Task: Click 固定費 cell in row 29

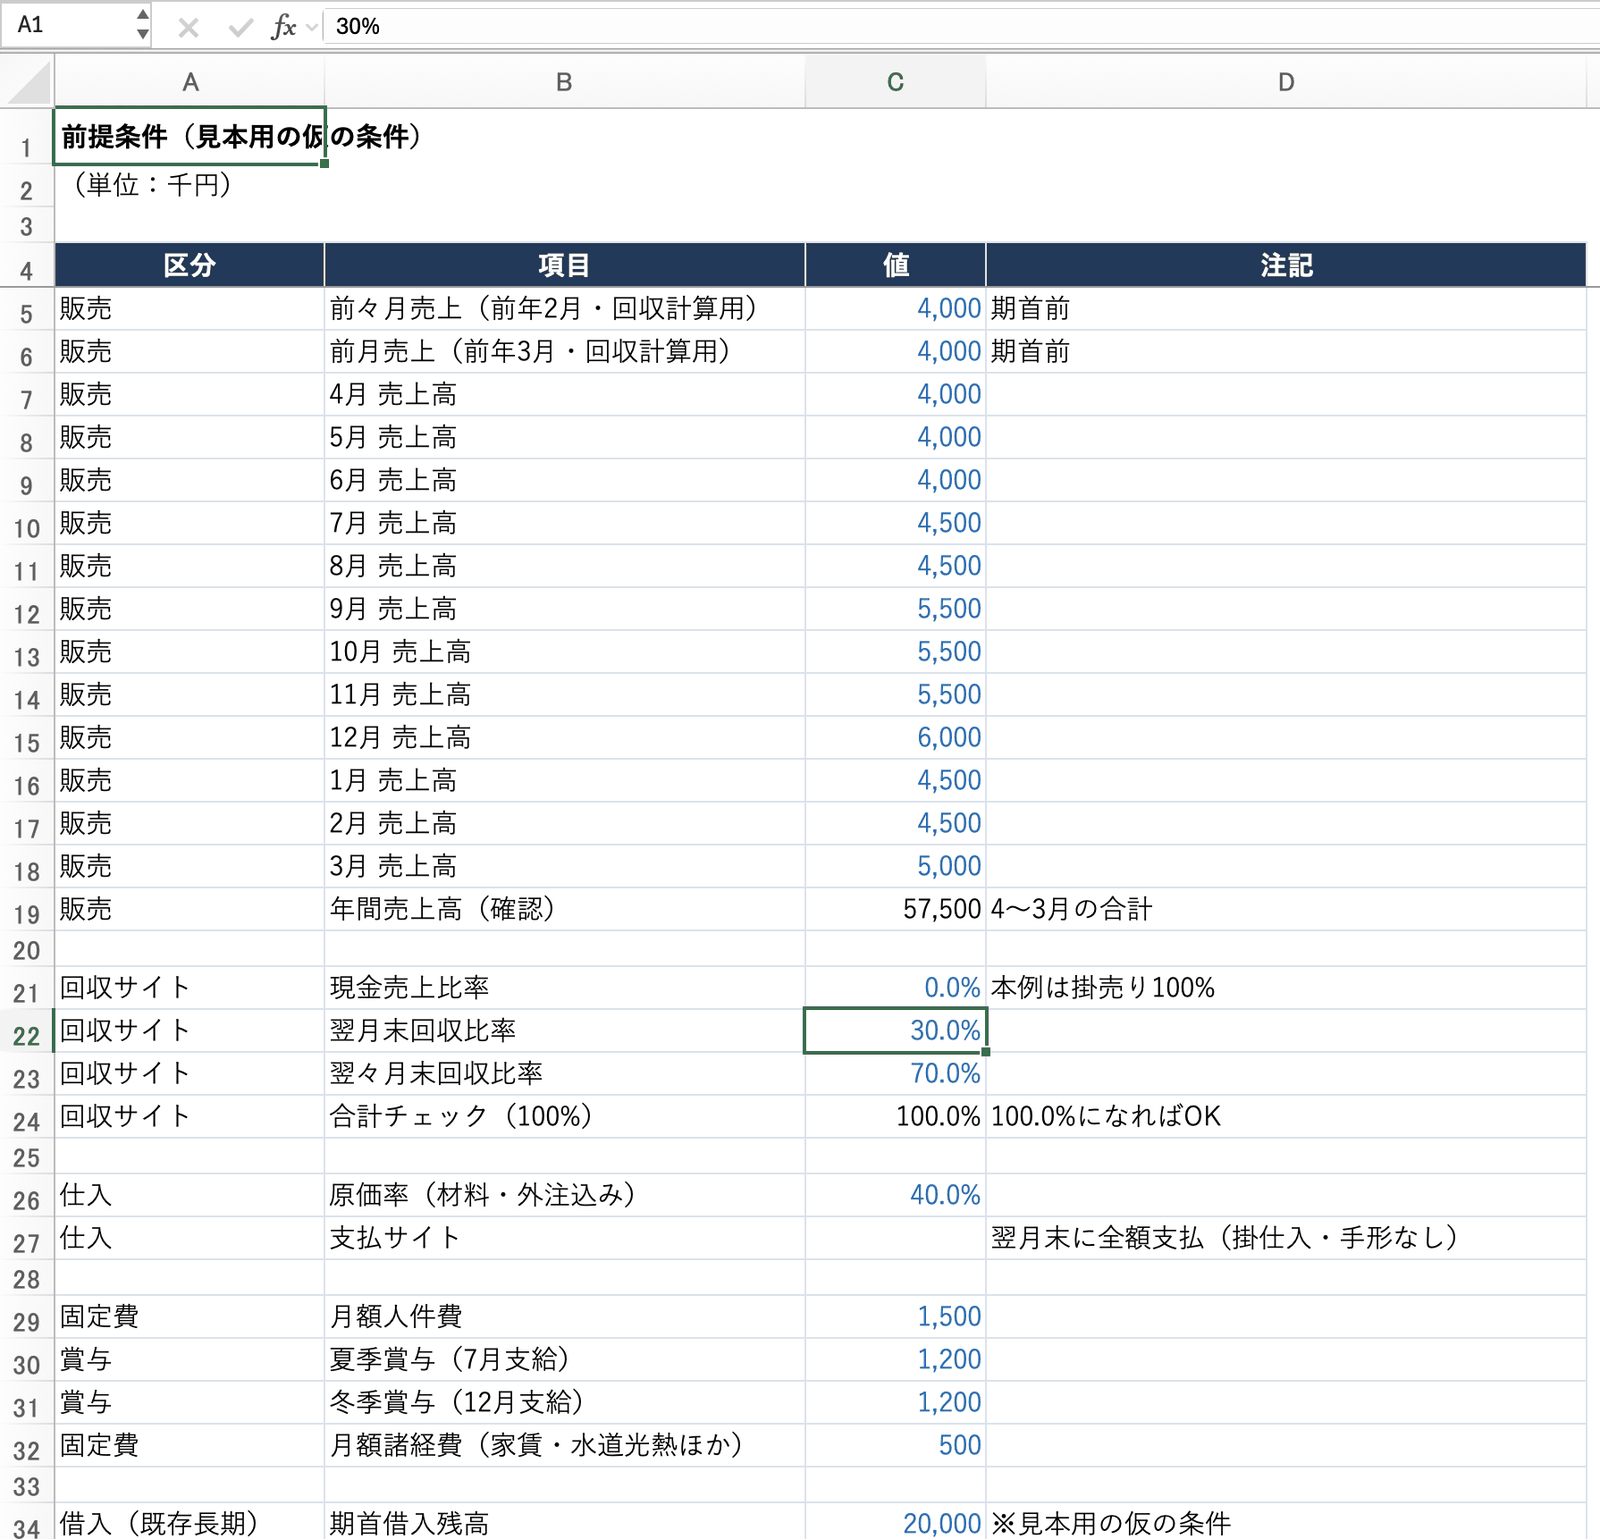Action: pyautogui.click(x=190, y=1317)
